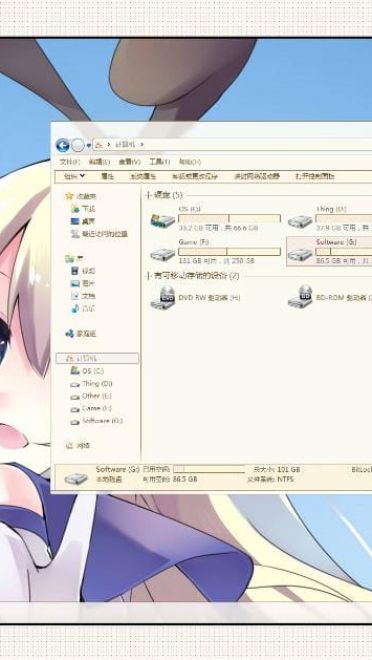Click the blue Back arrow button

point(62,146)
